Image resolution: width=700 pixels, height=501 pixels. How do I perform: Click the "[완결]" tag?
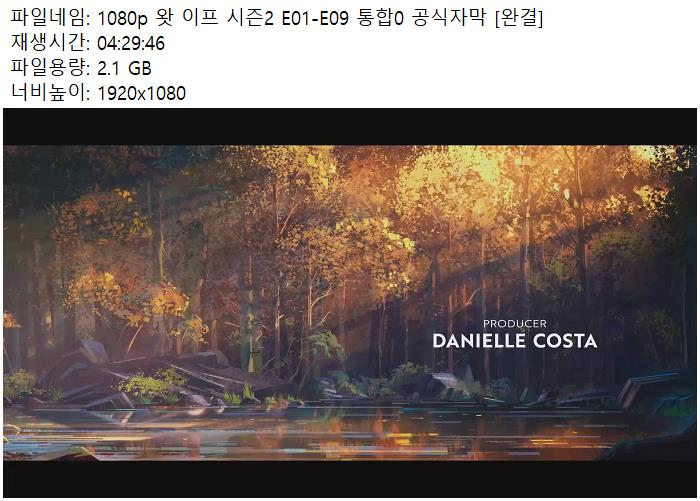point(519,18)
